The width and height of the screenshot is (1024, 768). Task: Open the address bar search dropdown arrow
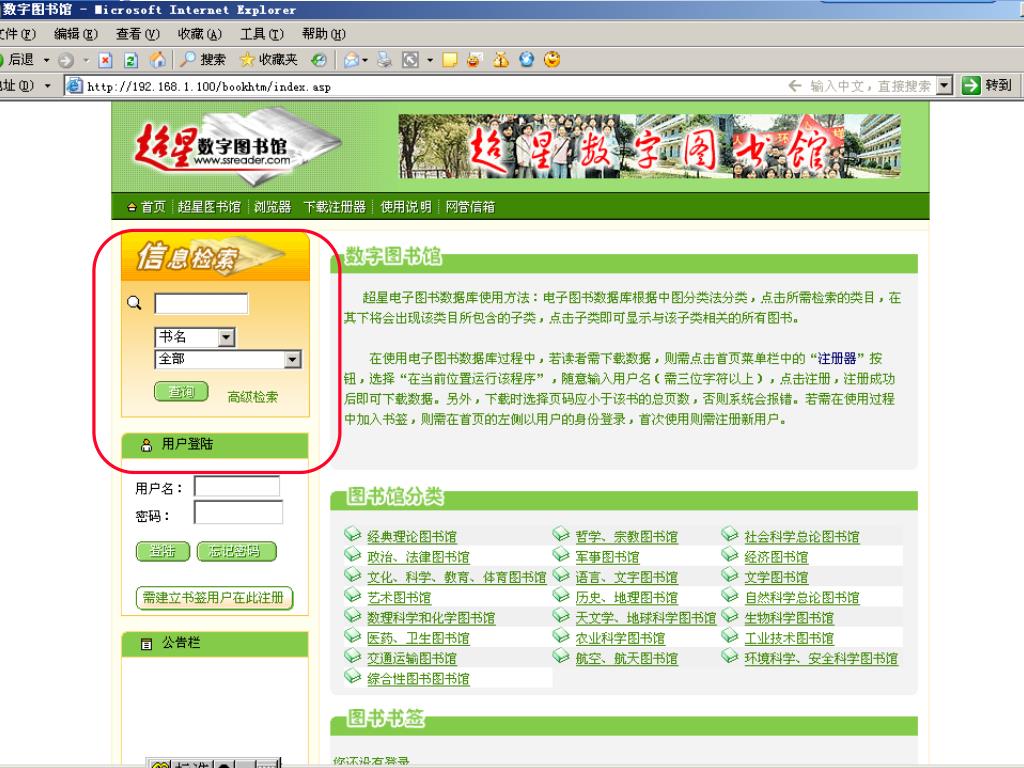(944, 86)
